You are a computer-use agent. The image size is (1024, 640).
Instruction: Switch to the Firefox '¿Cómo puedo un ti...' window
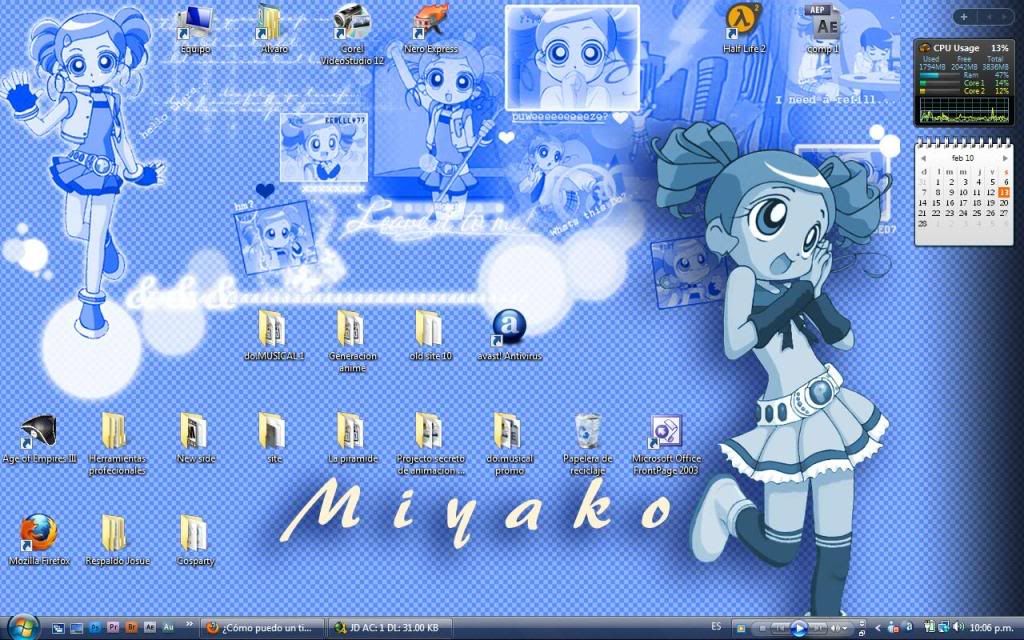(x=262, y=628)
